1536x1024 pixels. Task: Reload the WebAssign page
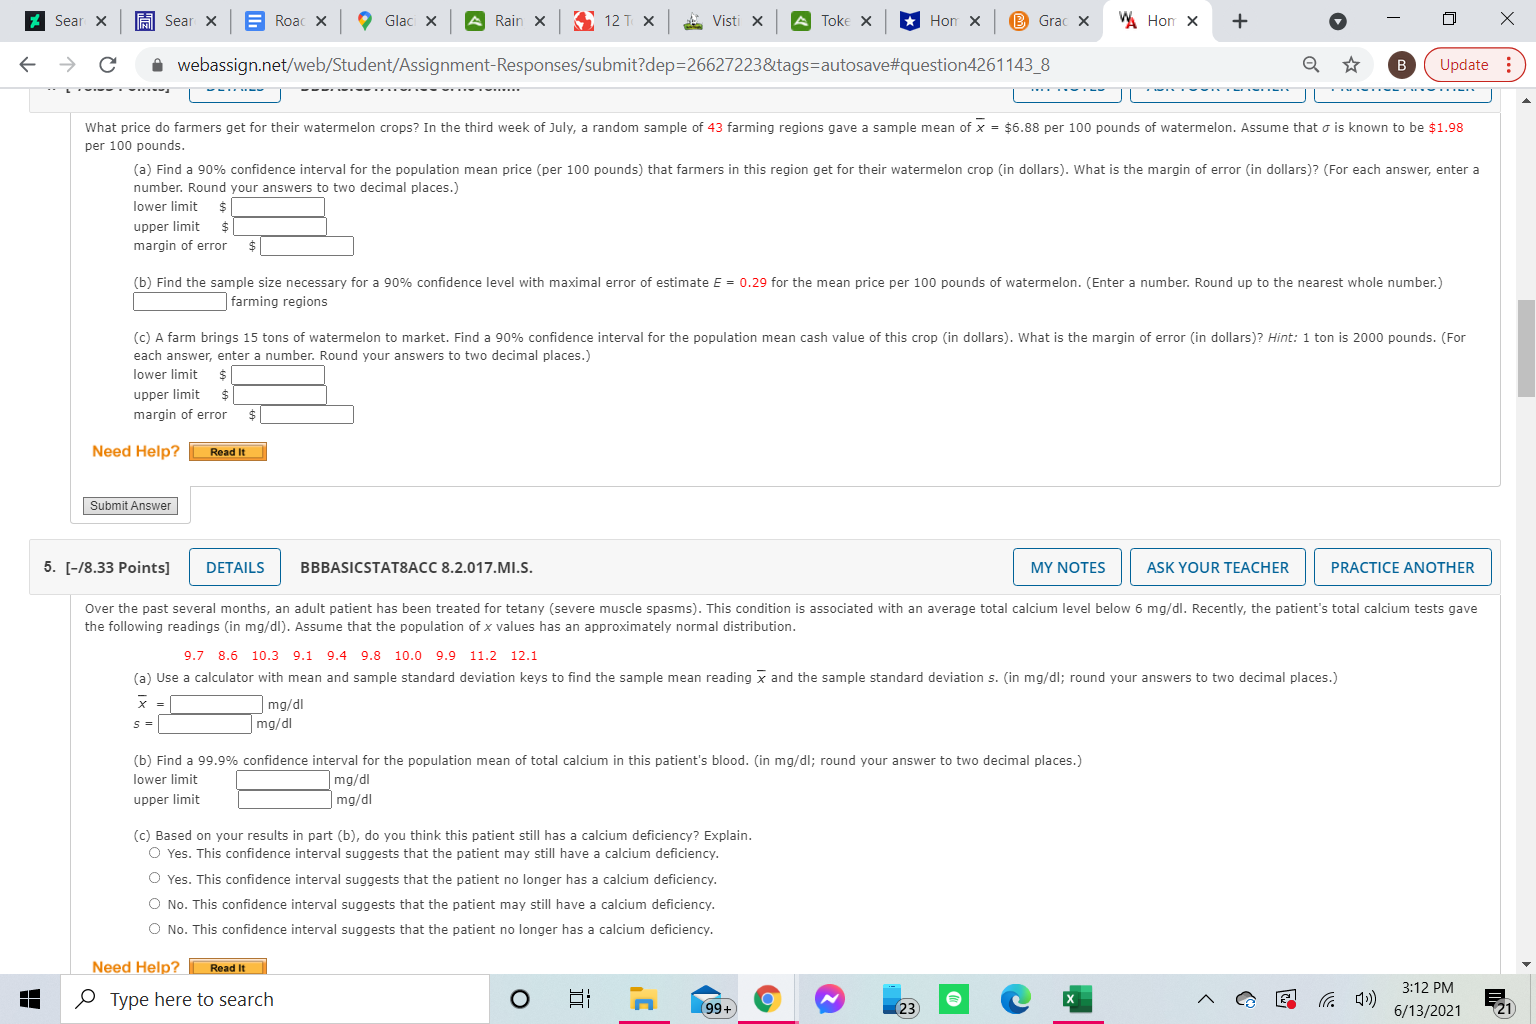coord(107,64)
